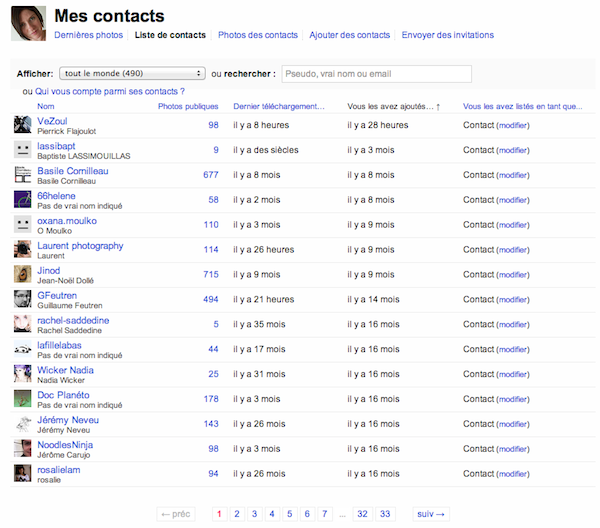Open Photos des contacts tab
Image resolution: width=600 pixels, height=528 pixels.
tap(258, 35)
